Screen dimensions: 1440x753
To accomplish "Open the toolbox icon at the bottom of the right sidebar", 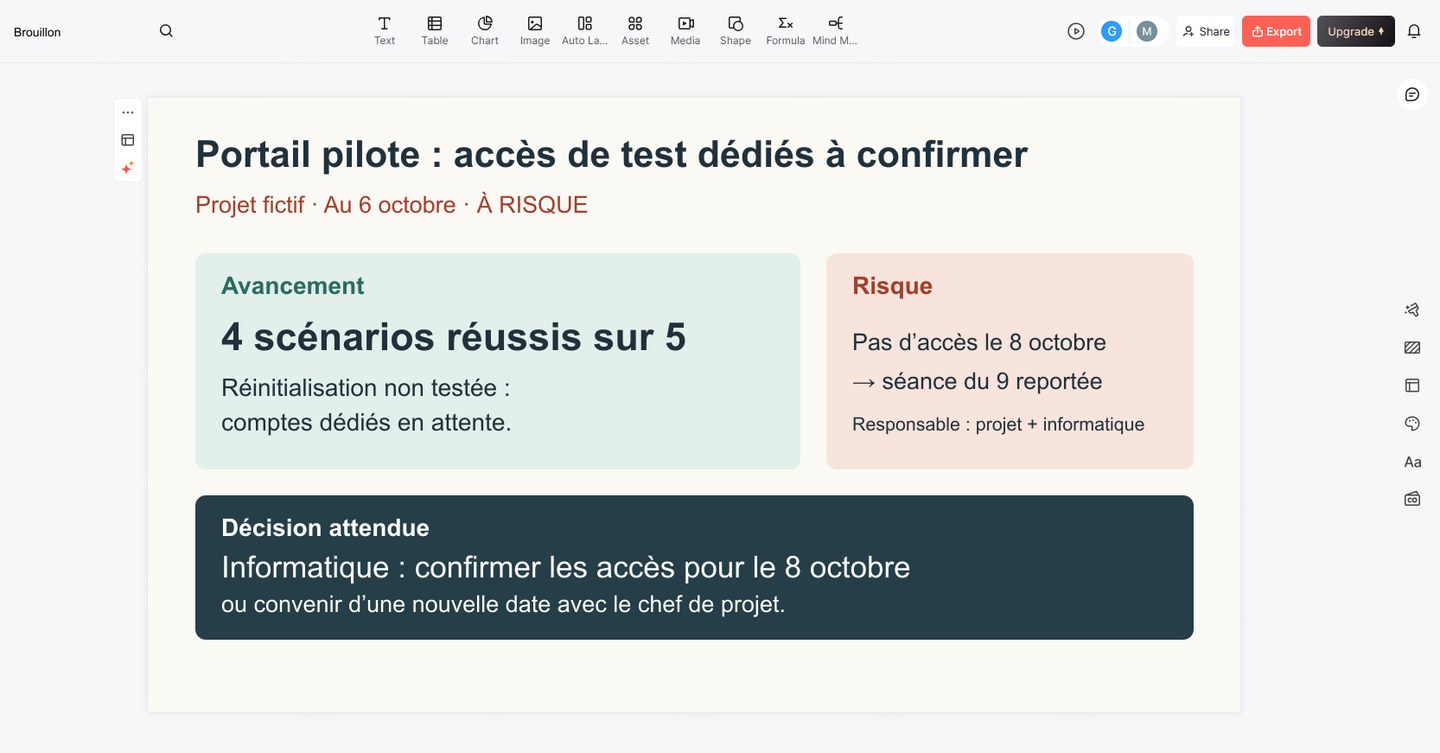I will click(1412, 499).
